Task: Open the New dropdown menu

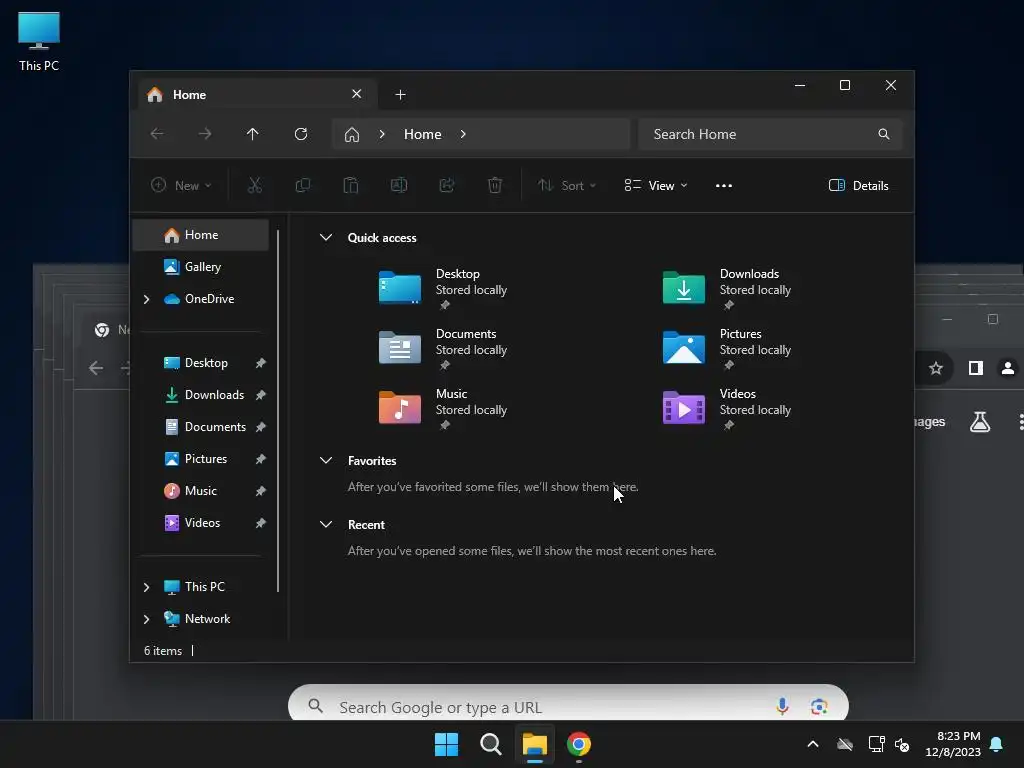Action: tap(181, 185)
